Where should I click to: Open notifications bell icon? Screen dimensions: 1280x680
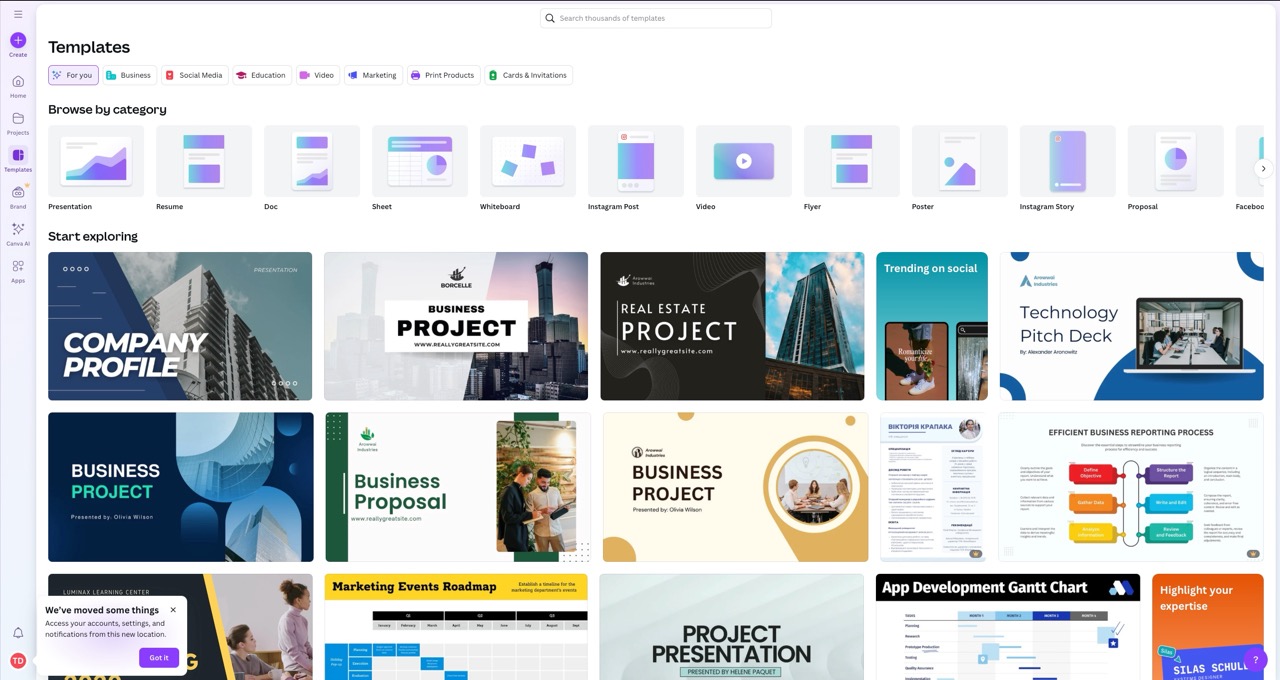[18, 633]
